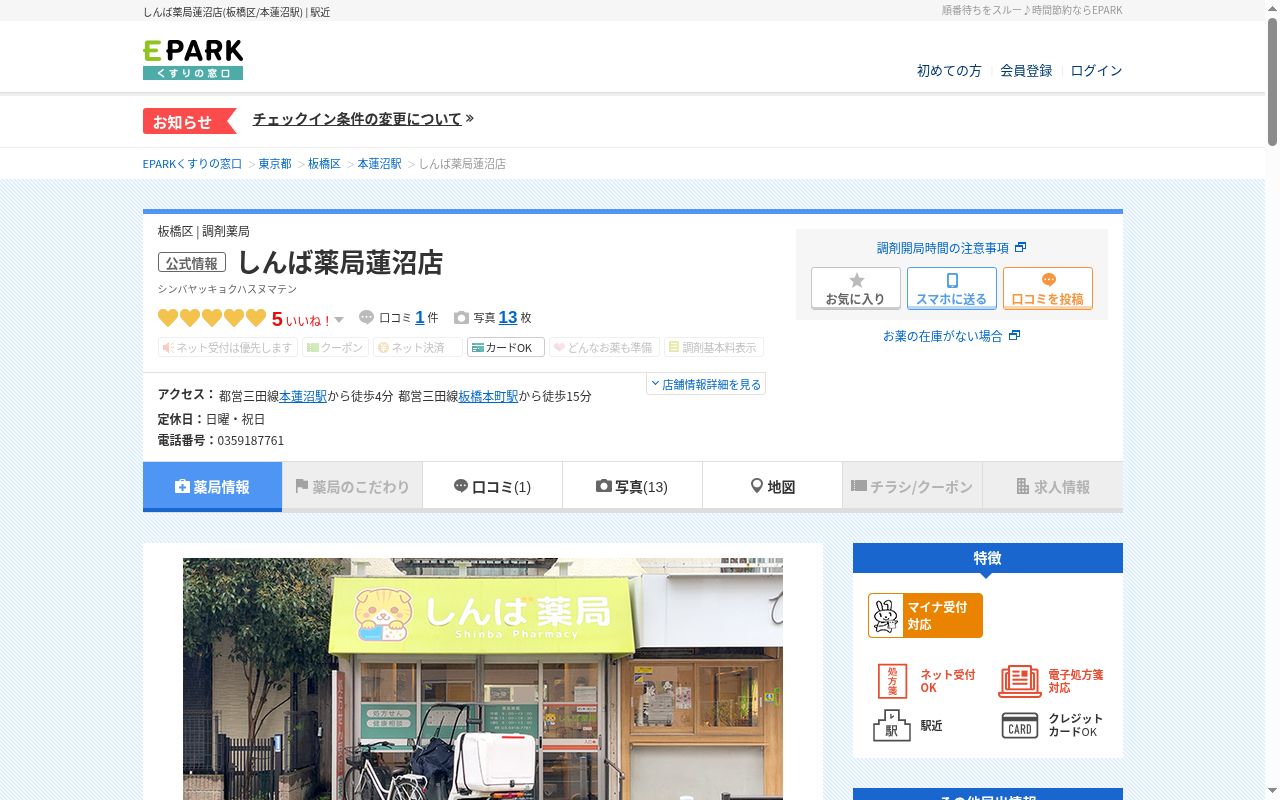Click the 求人情報 tab
Screen dimensions: 1280x800
(x=1052, y=487)
